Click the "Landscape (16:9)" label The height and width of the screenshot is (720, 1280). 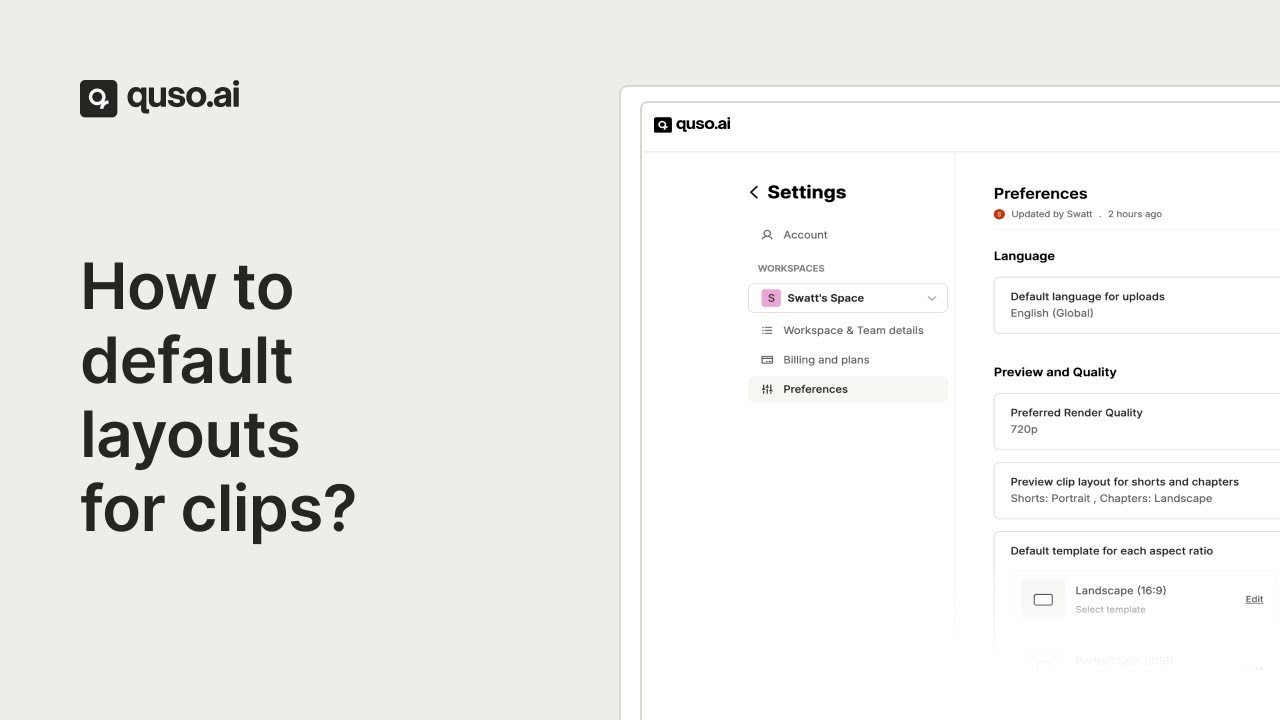[x=1121, y=590]
